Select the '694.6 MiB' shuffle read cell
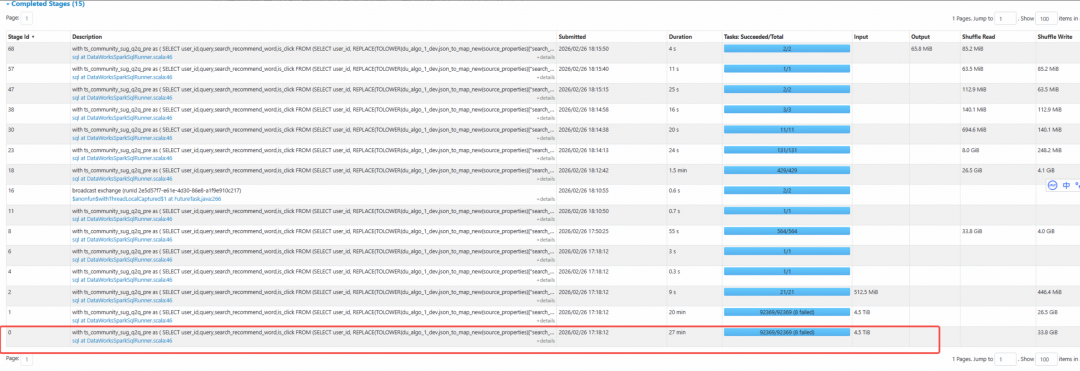 (975, 129)
